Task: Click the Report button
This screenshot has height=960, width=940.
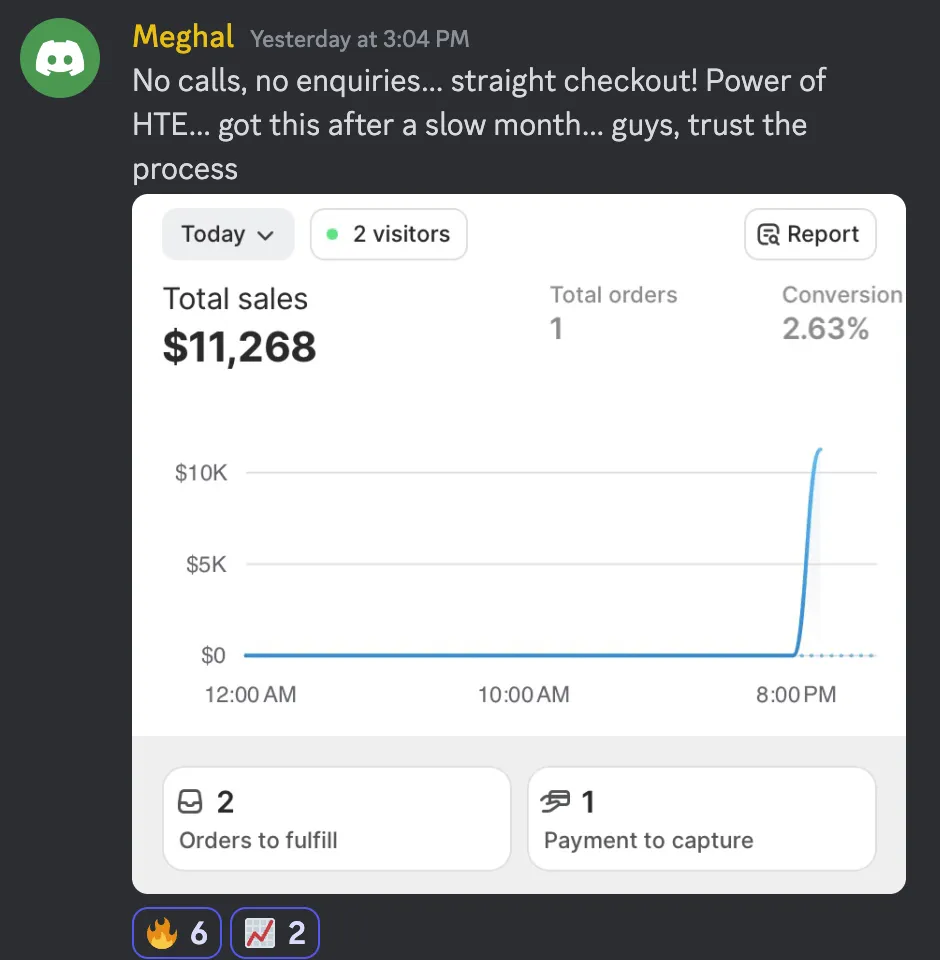Action: coord(810,234)
